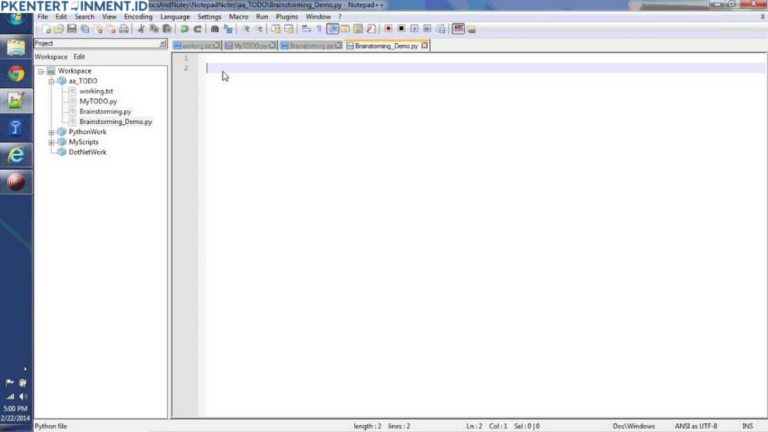Open the Encoding menu

[x=138, y=17]
